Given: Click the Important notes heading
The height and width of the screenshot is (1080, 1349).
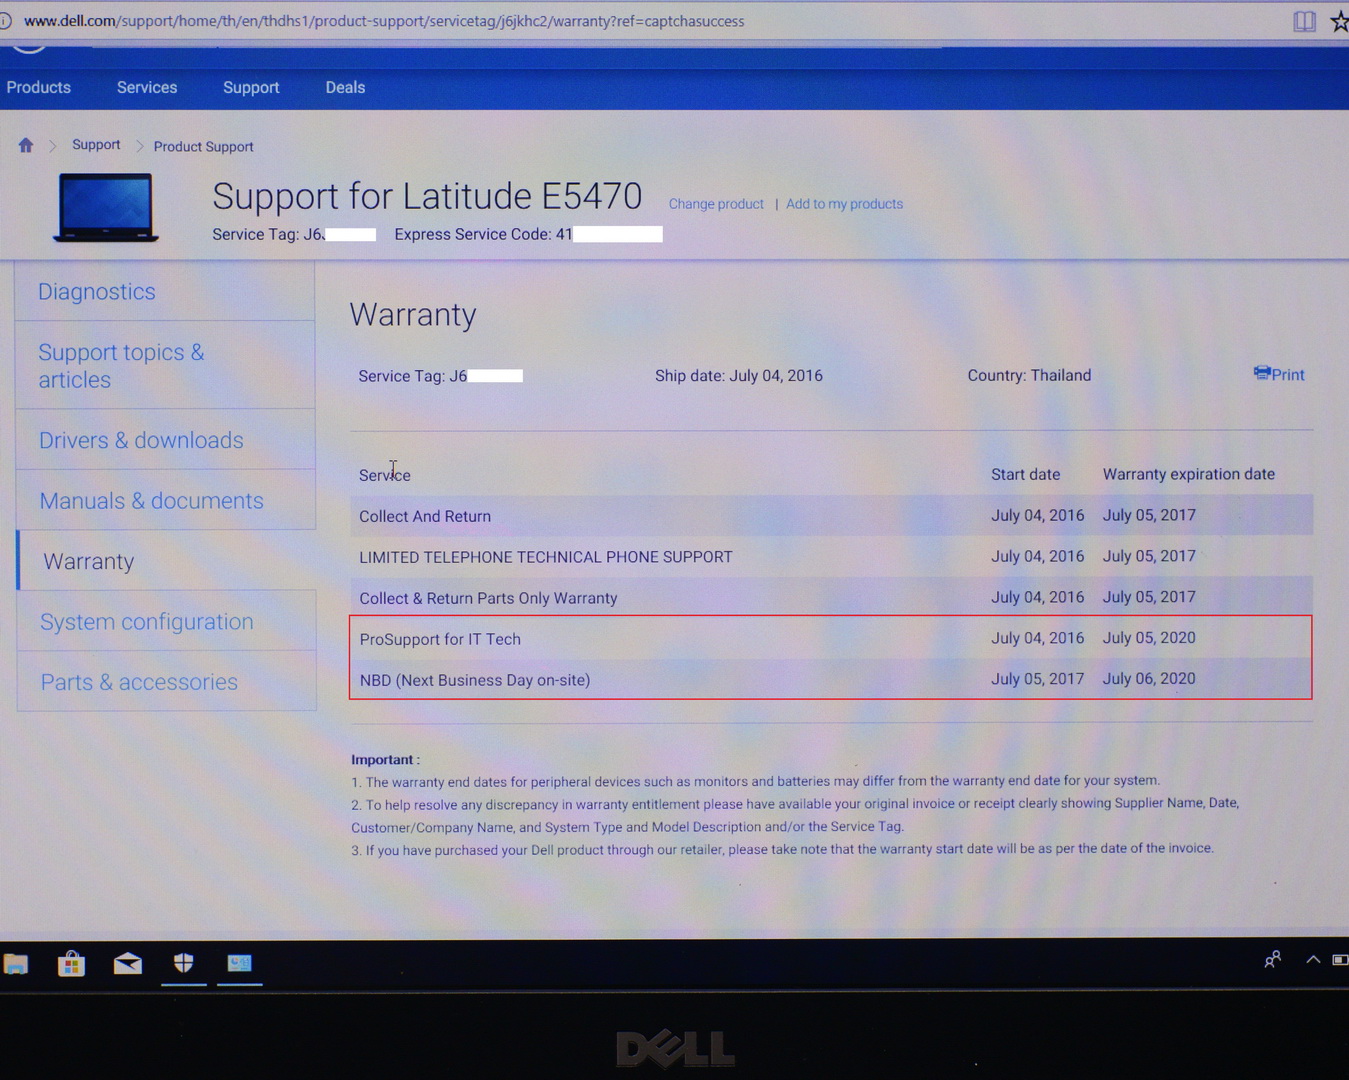Looking at the screenshot, I should [x=385, y=759].
